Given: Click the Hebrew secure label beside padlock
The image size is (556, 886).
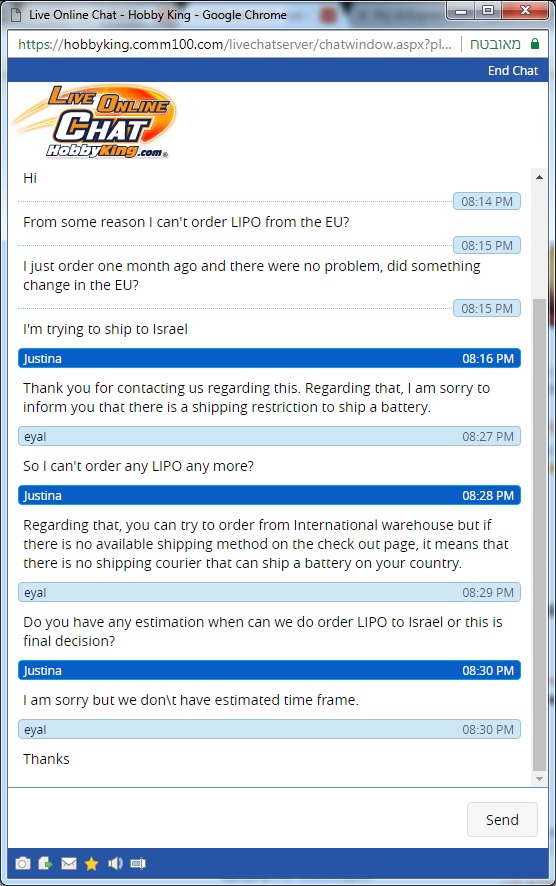Looking at the screenshot, I should click(x=496, y=44).
